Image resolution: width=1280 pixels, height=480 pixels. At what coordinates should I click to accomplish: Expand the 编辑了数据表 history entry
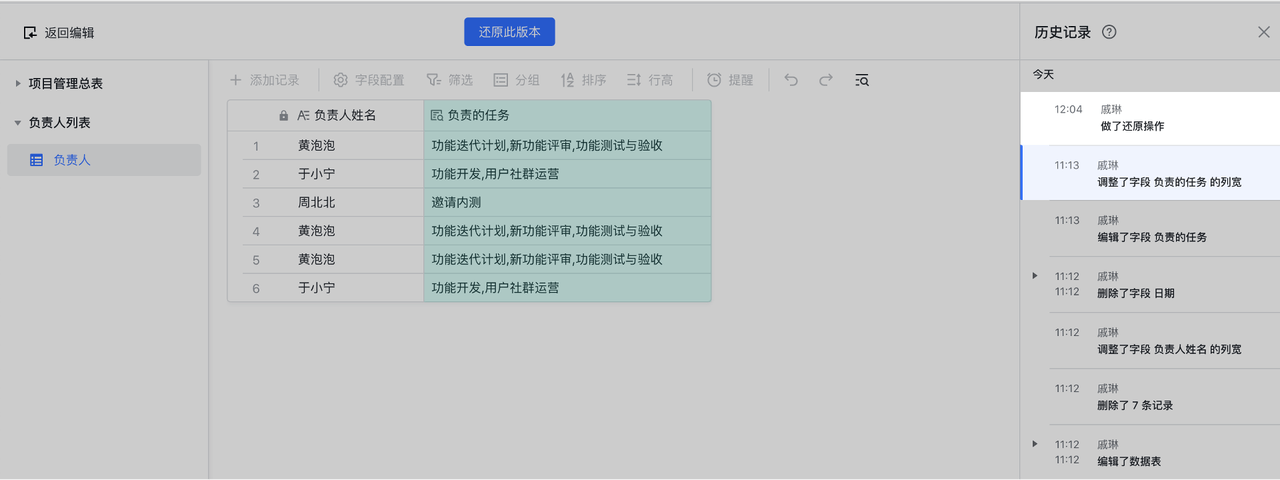pyautogui.click(x=1035, y=444)
